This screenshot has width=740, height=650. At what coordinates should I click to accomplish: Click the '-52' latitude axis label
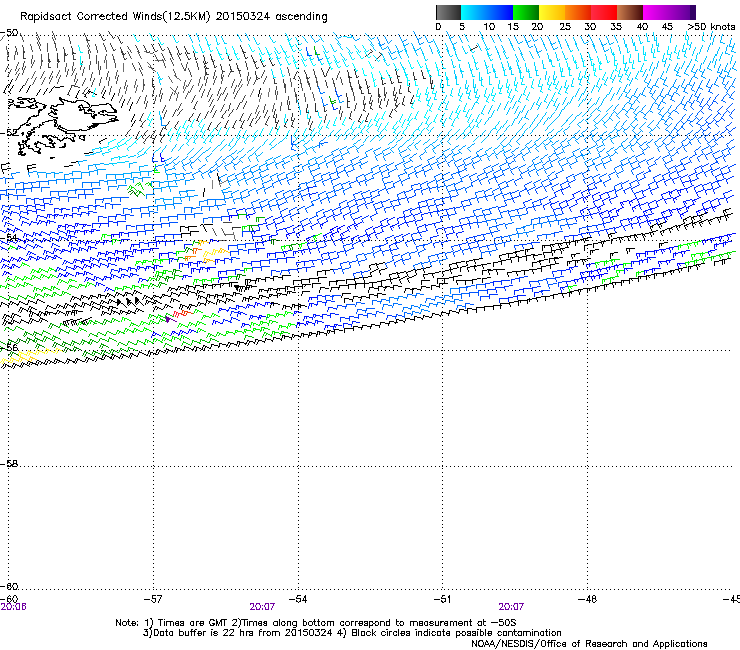tap(9, 133)
